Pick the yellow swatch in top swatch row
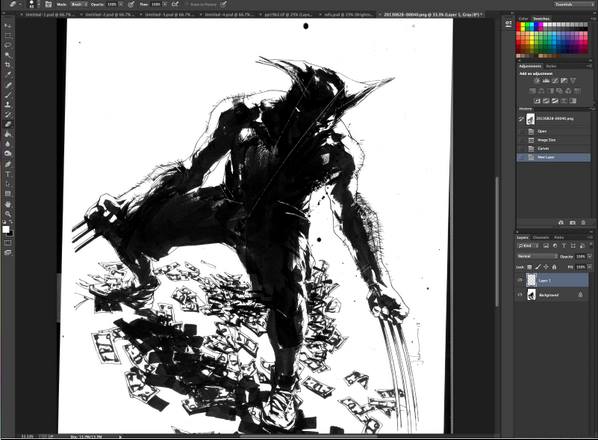Image resolution: width=598 pixels, height=440 pixels. (523, 25)
